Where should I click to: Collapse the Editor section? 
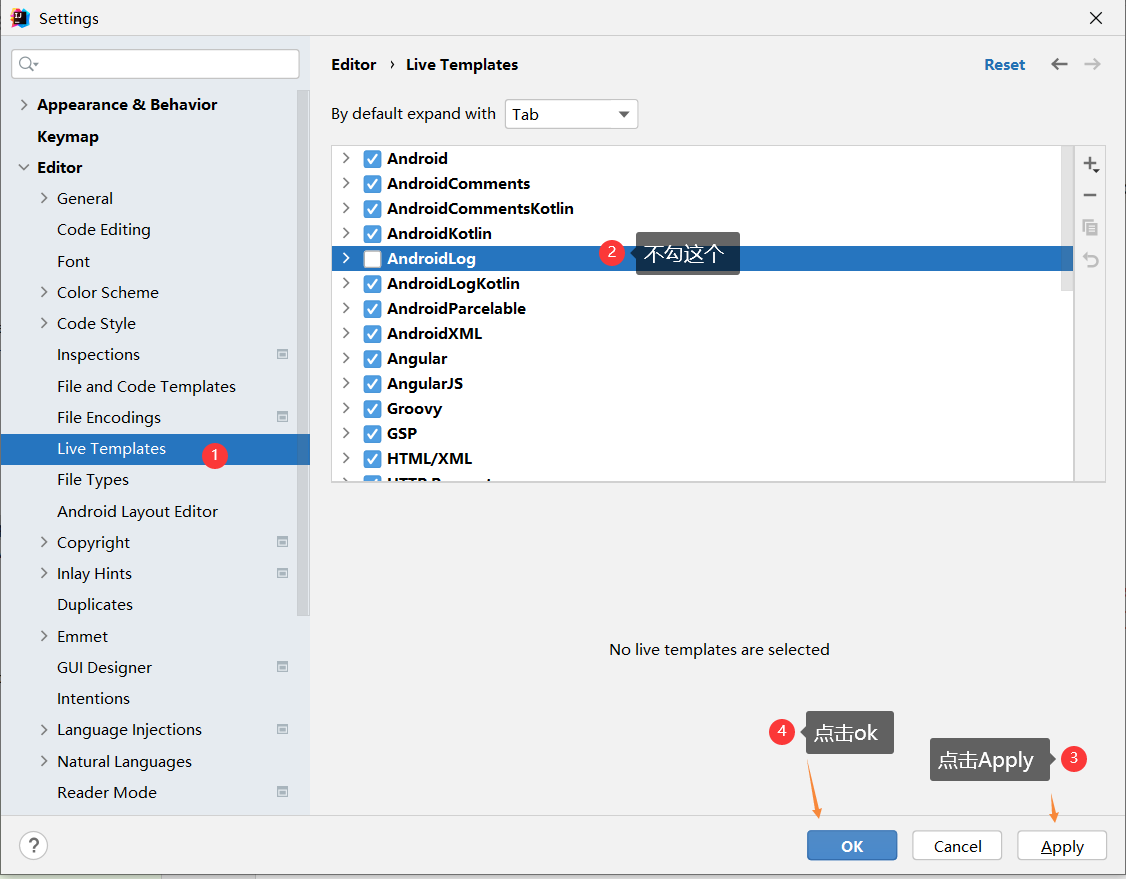24,167
